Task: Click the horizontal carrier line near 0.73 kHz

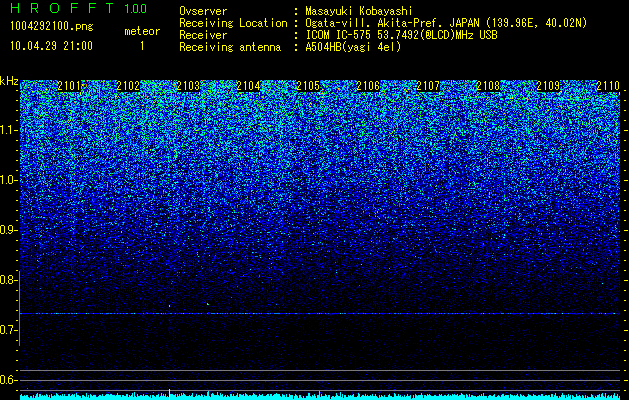Action: point(320,313)
